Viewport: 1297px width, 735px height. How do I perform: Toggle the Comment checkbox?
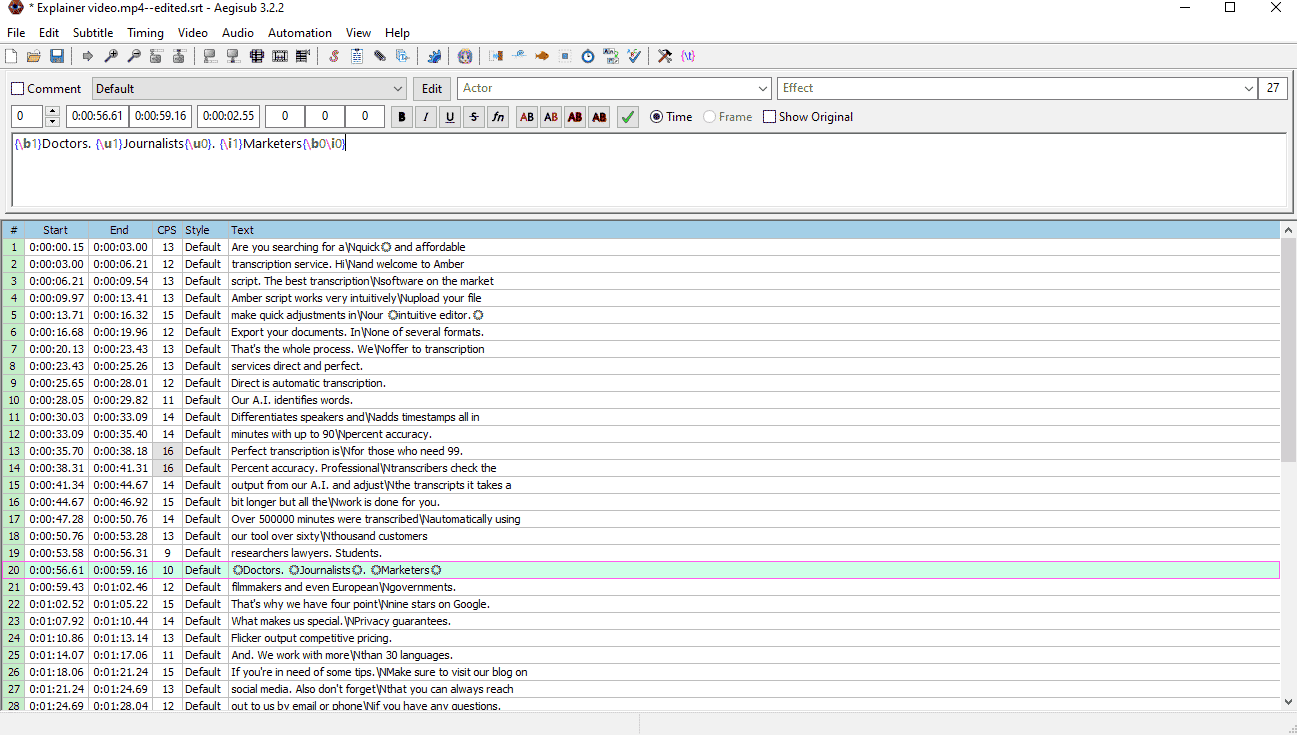pos(18,89)
